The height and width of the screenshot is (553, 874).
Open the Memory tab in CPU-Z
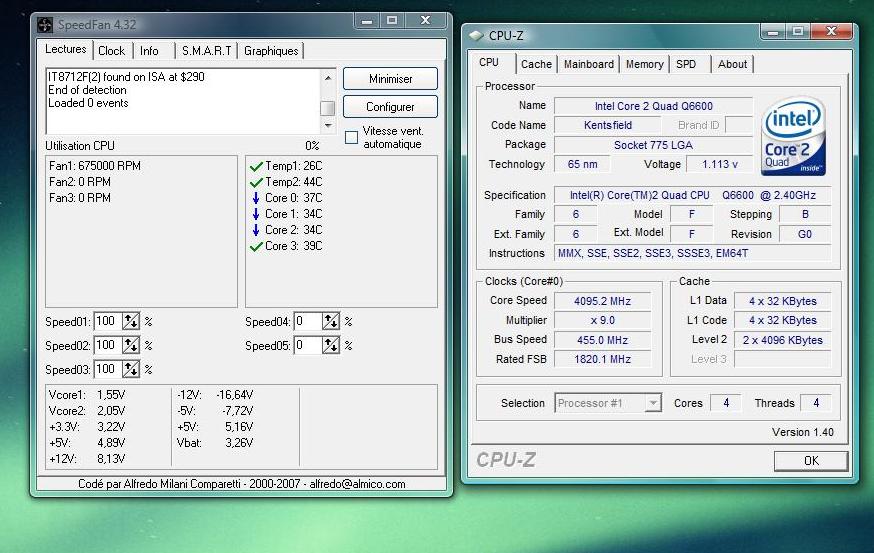(644, 64)
